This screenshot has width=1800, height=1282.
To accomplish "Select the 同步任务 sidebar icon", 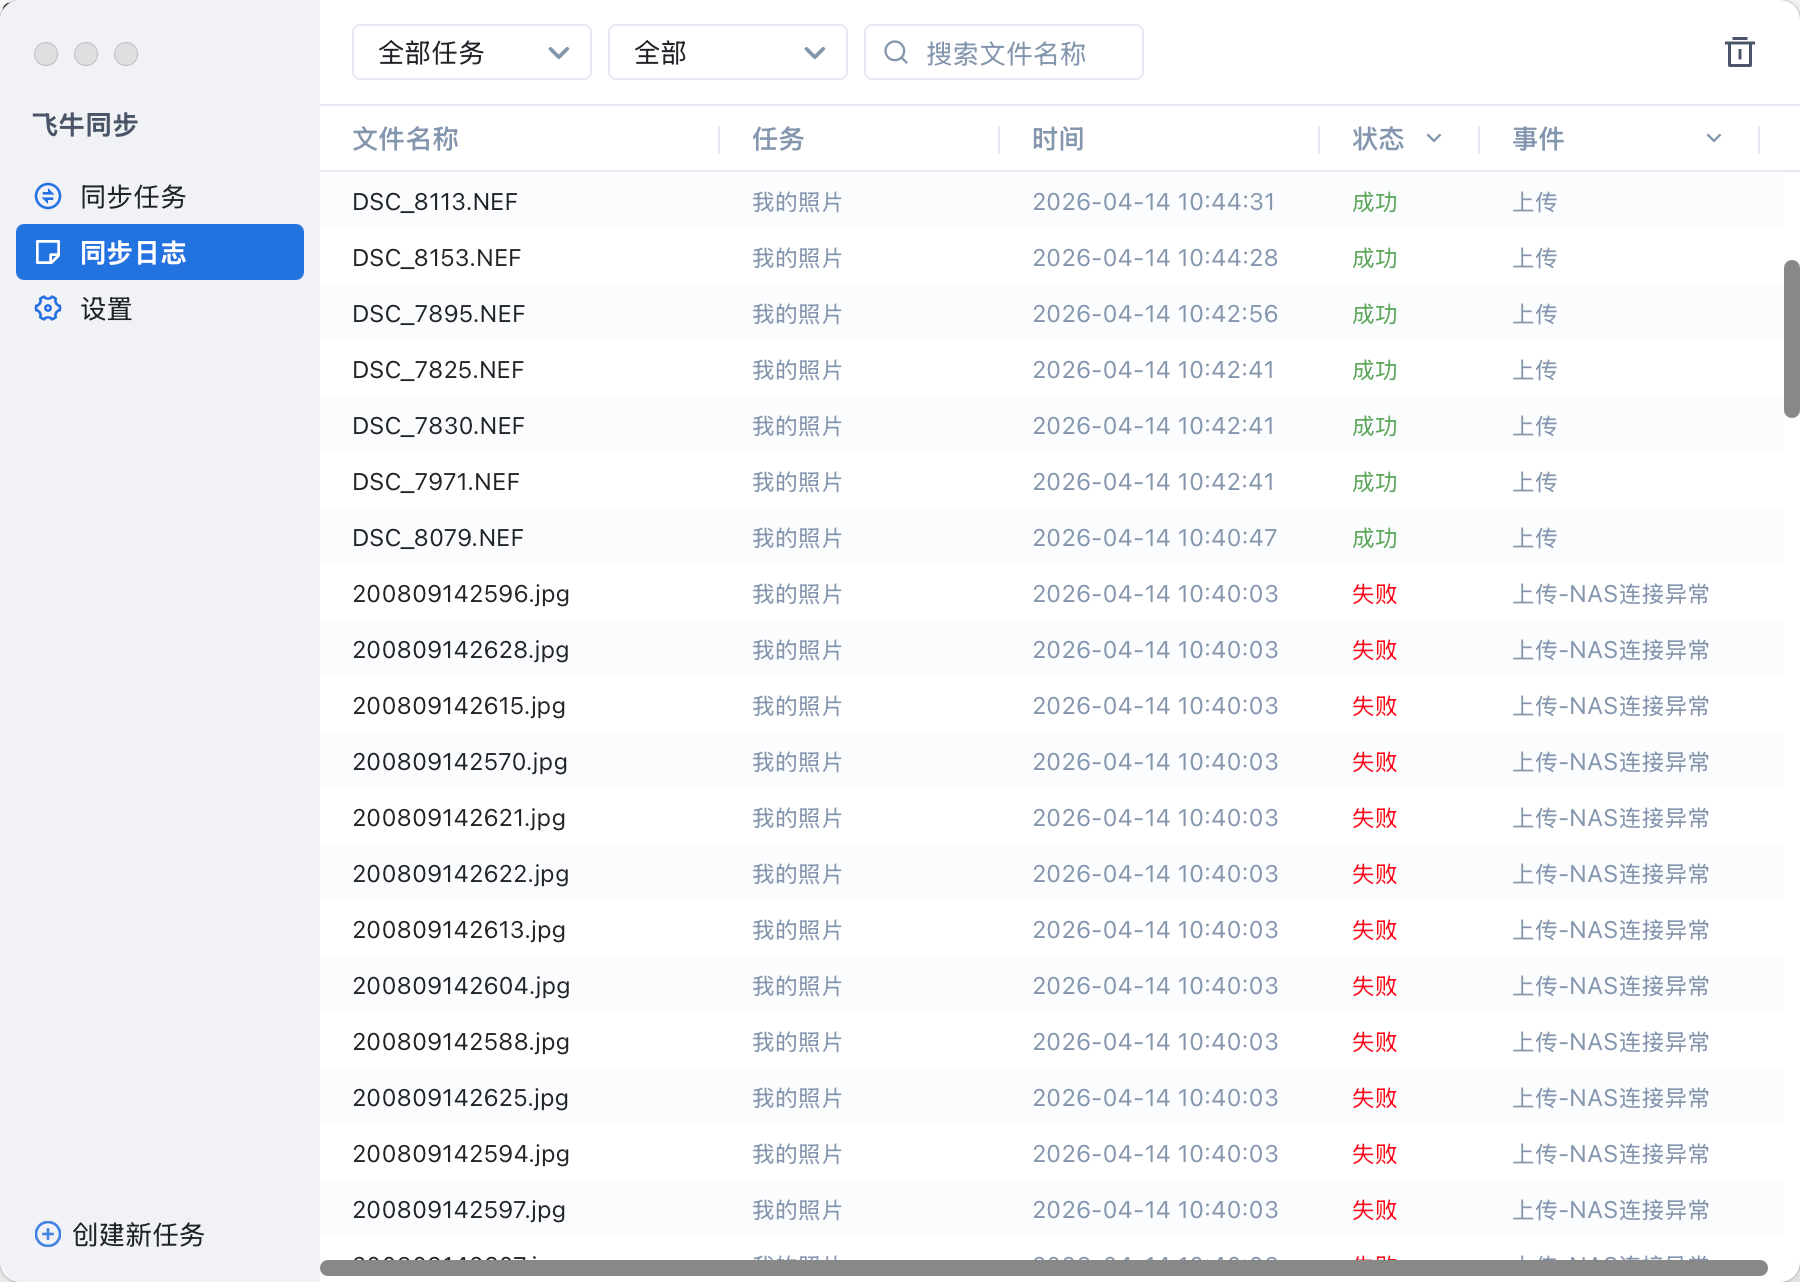I will click(47, 196).
